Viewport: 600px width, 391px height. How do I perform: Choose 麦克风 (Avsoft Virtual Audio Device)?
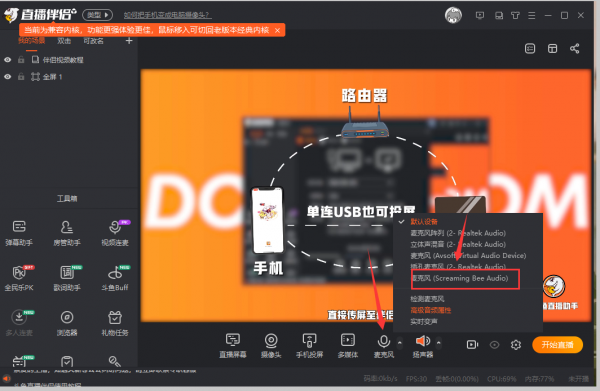tap(468, 256)
